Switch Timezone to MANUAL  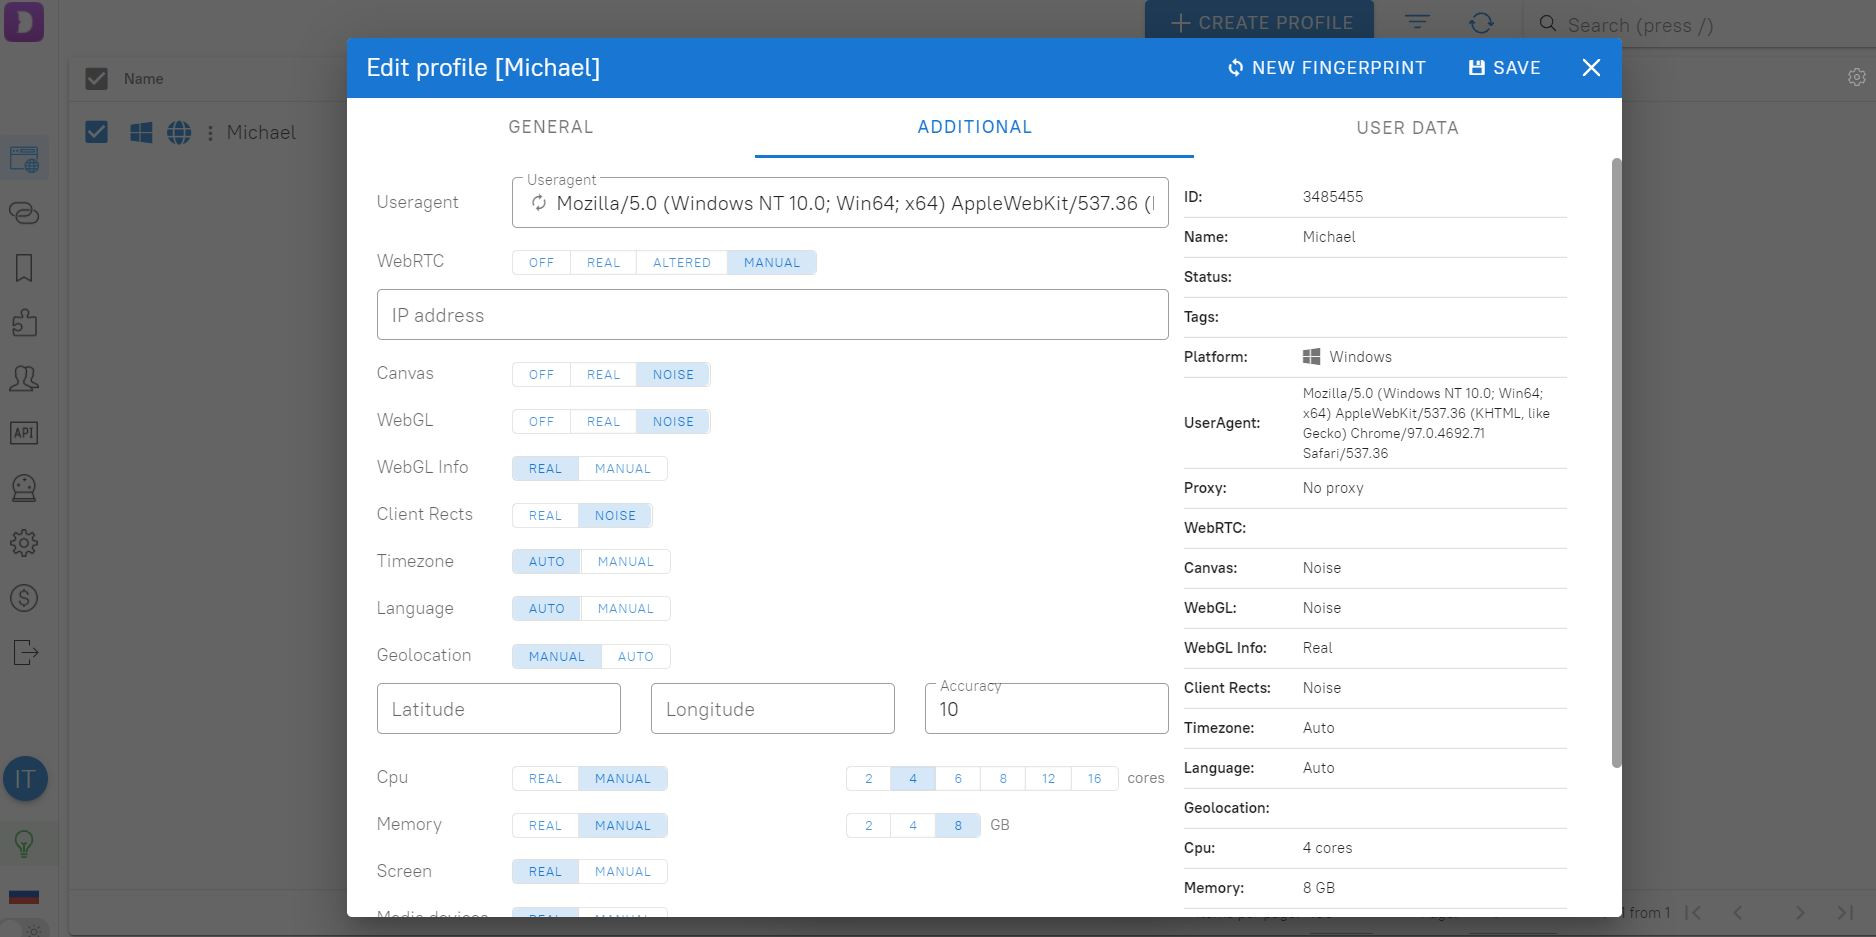pos(625,562)
